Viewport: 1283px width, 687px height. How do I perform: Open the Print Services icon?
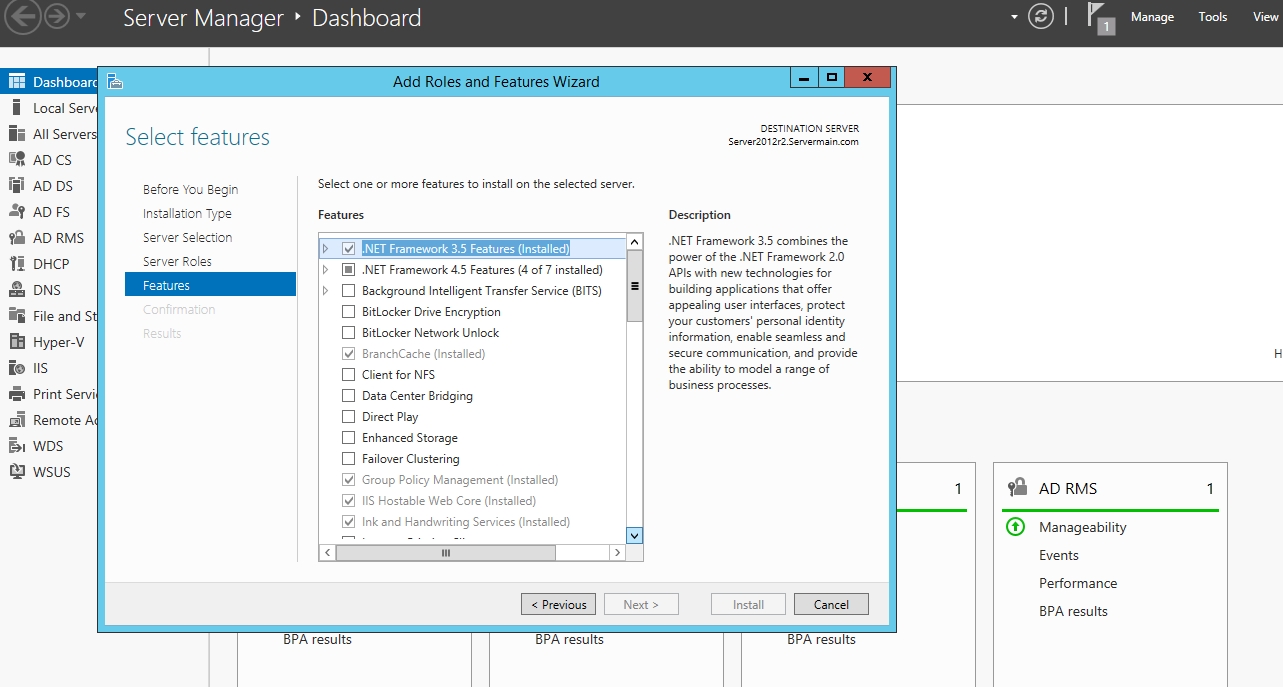(17, 394)
